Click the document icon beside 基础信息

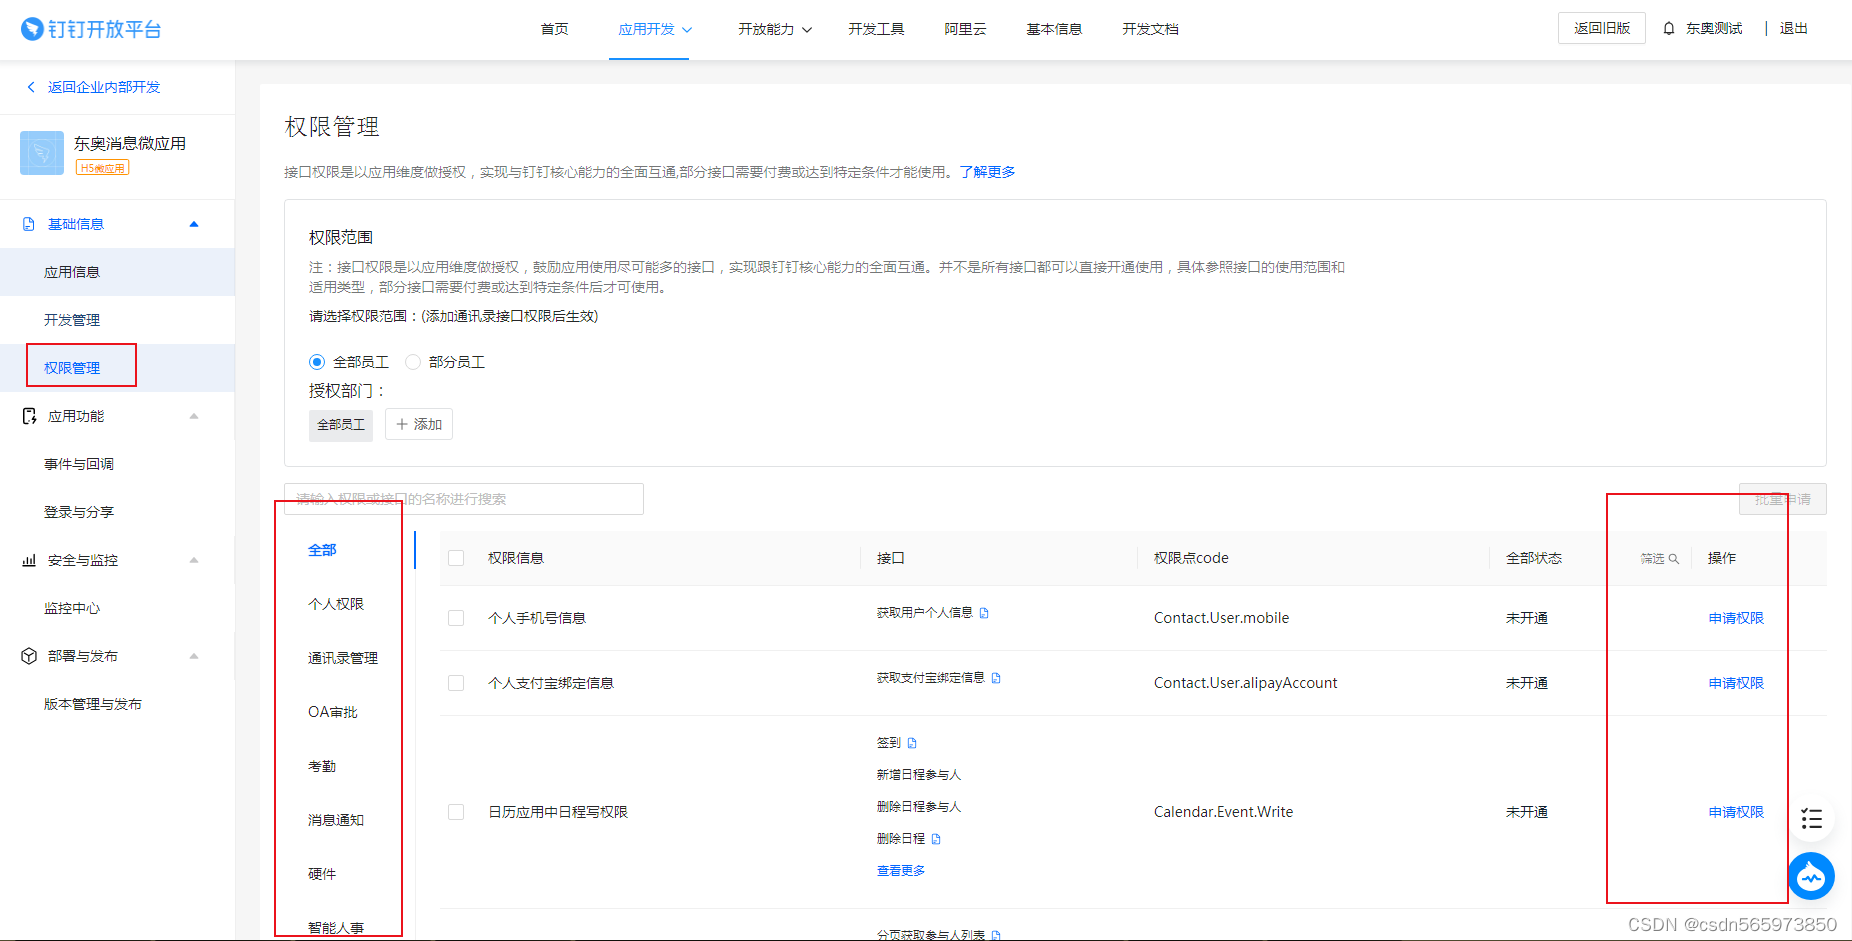(29, 224)
